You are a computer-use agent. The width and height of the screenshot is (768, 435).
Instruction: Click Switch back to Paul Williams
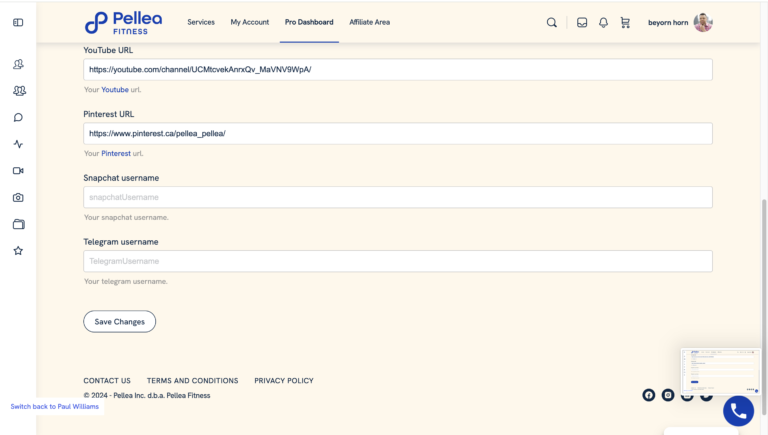click(55, 407)
